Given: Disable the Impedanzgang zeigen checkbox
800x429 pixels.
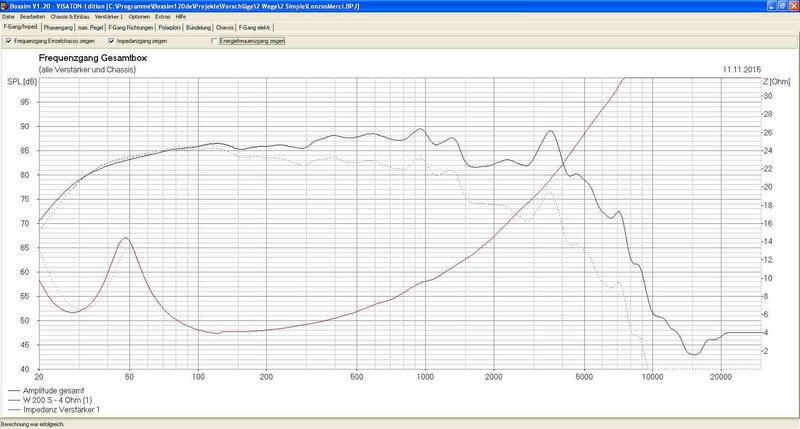Looking at the screenshot, I should [x=111, y=41].
